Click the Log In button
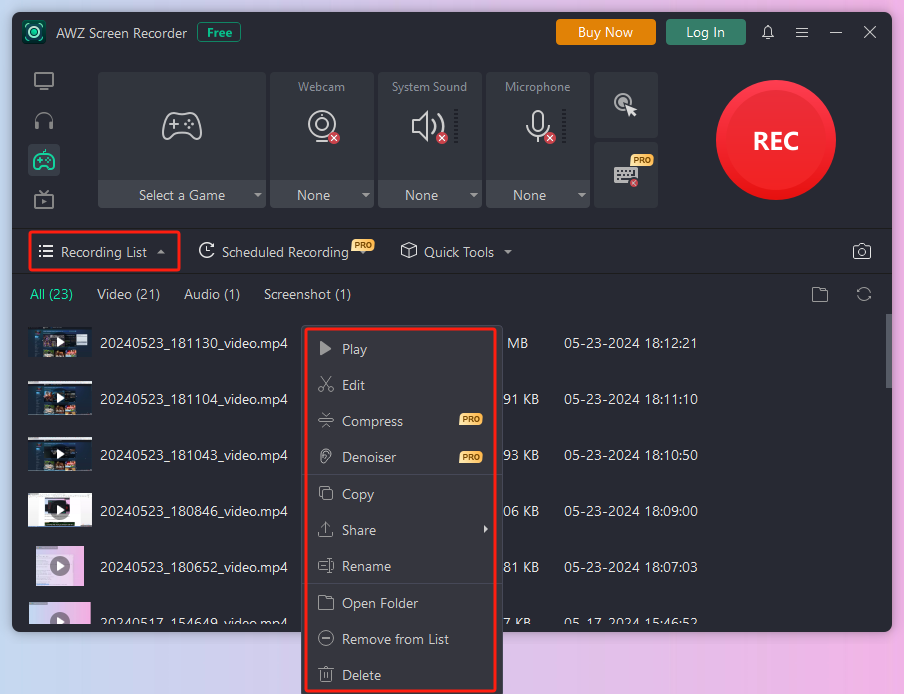 tap(705, 32)
